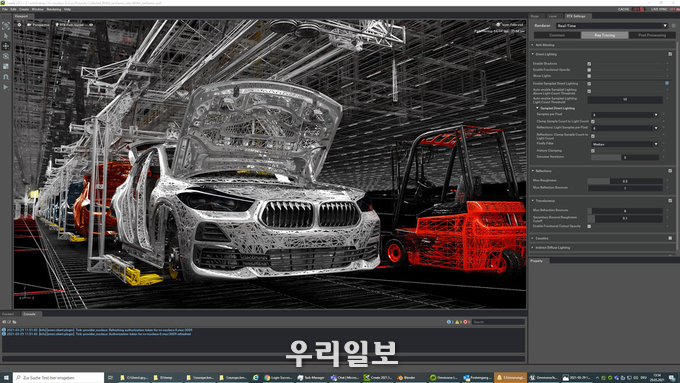Select the Post Processing settings button
The image size is (680, 383).
[x=652, y=35]
